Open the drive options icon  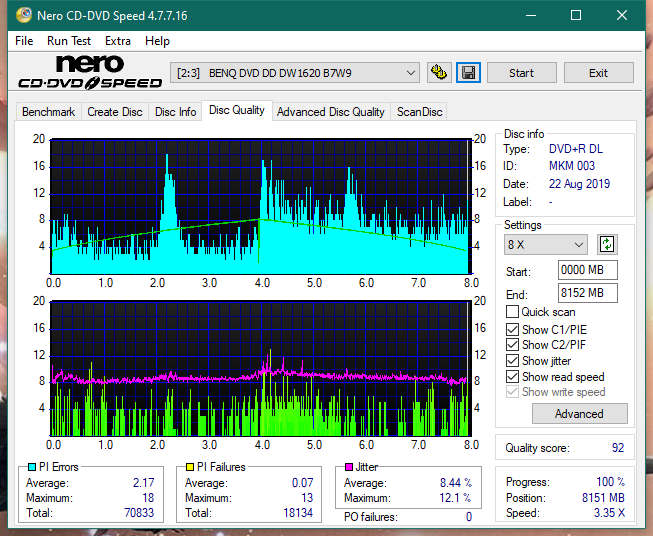pos(439,73)
